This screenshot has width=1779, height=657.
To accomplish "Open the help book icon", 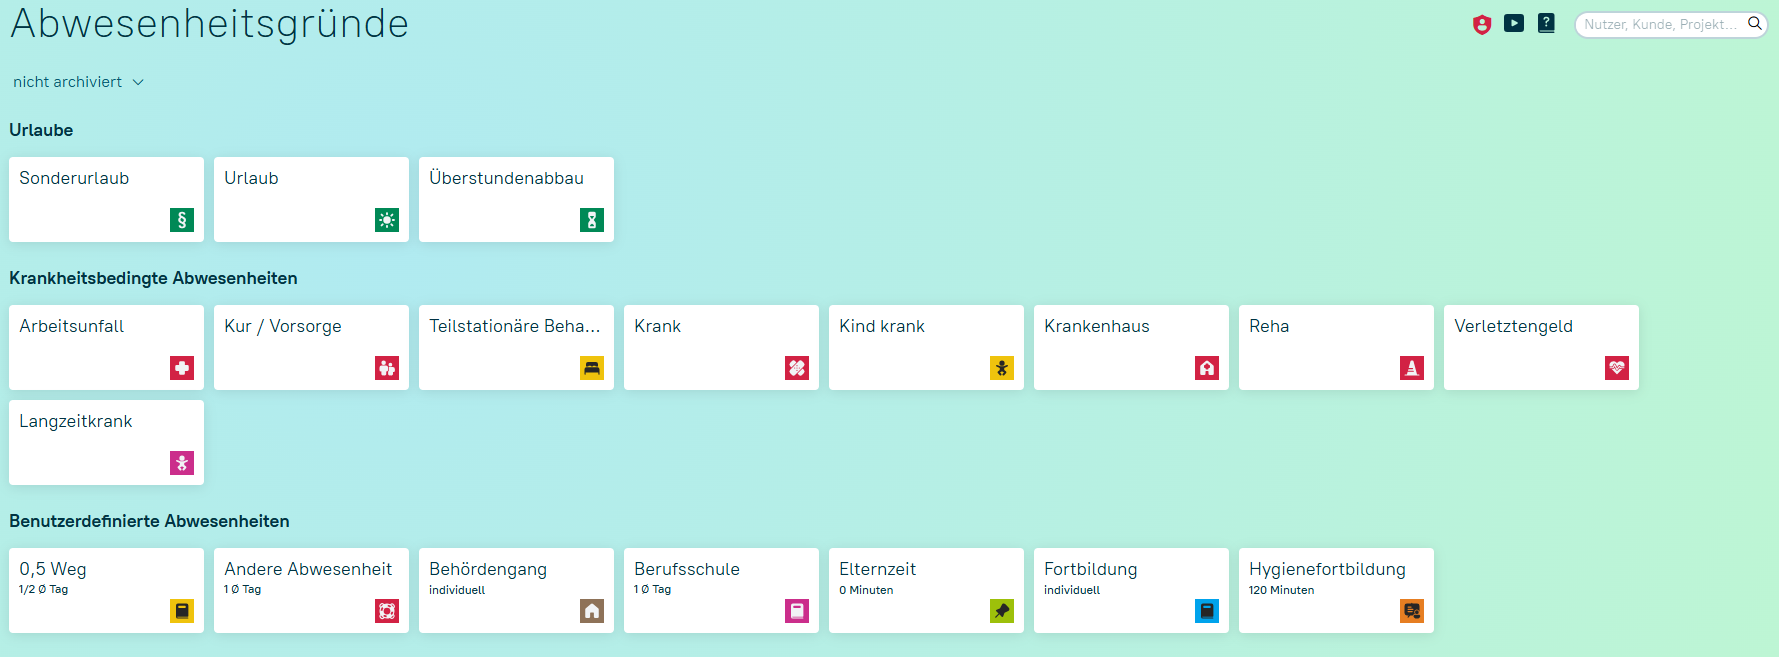I will click(1546, 23).
